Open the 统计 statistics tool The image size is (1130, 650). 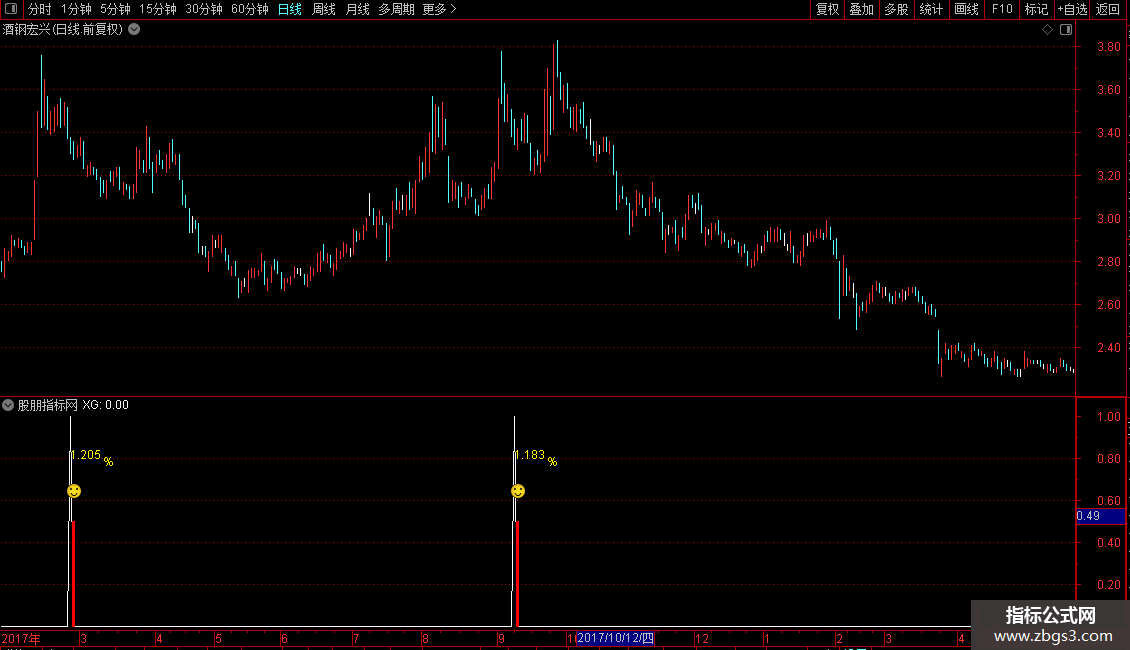[931, 9]
